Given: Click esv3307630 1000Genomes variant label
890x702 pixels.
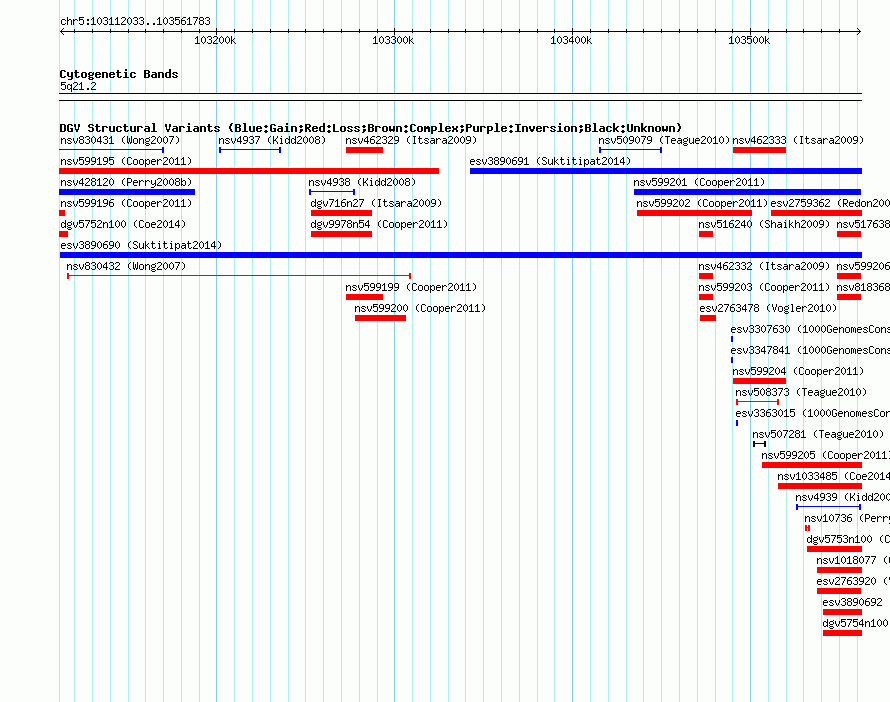Looking at the screenshot, I should (x=810, y=329).
